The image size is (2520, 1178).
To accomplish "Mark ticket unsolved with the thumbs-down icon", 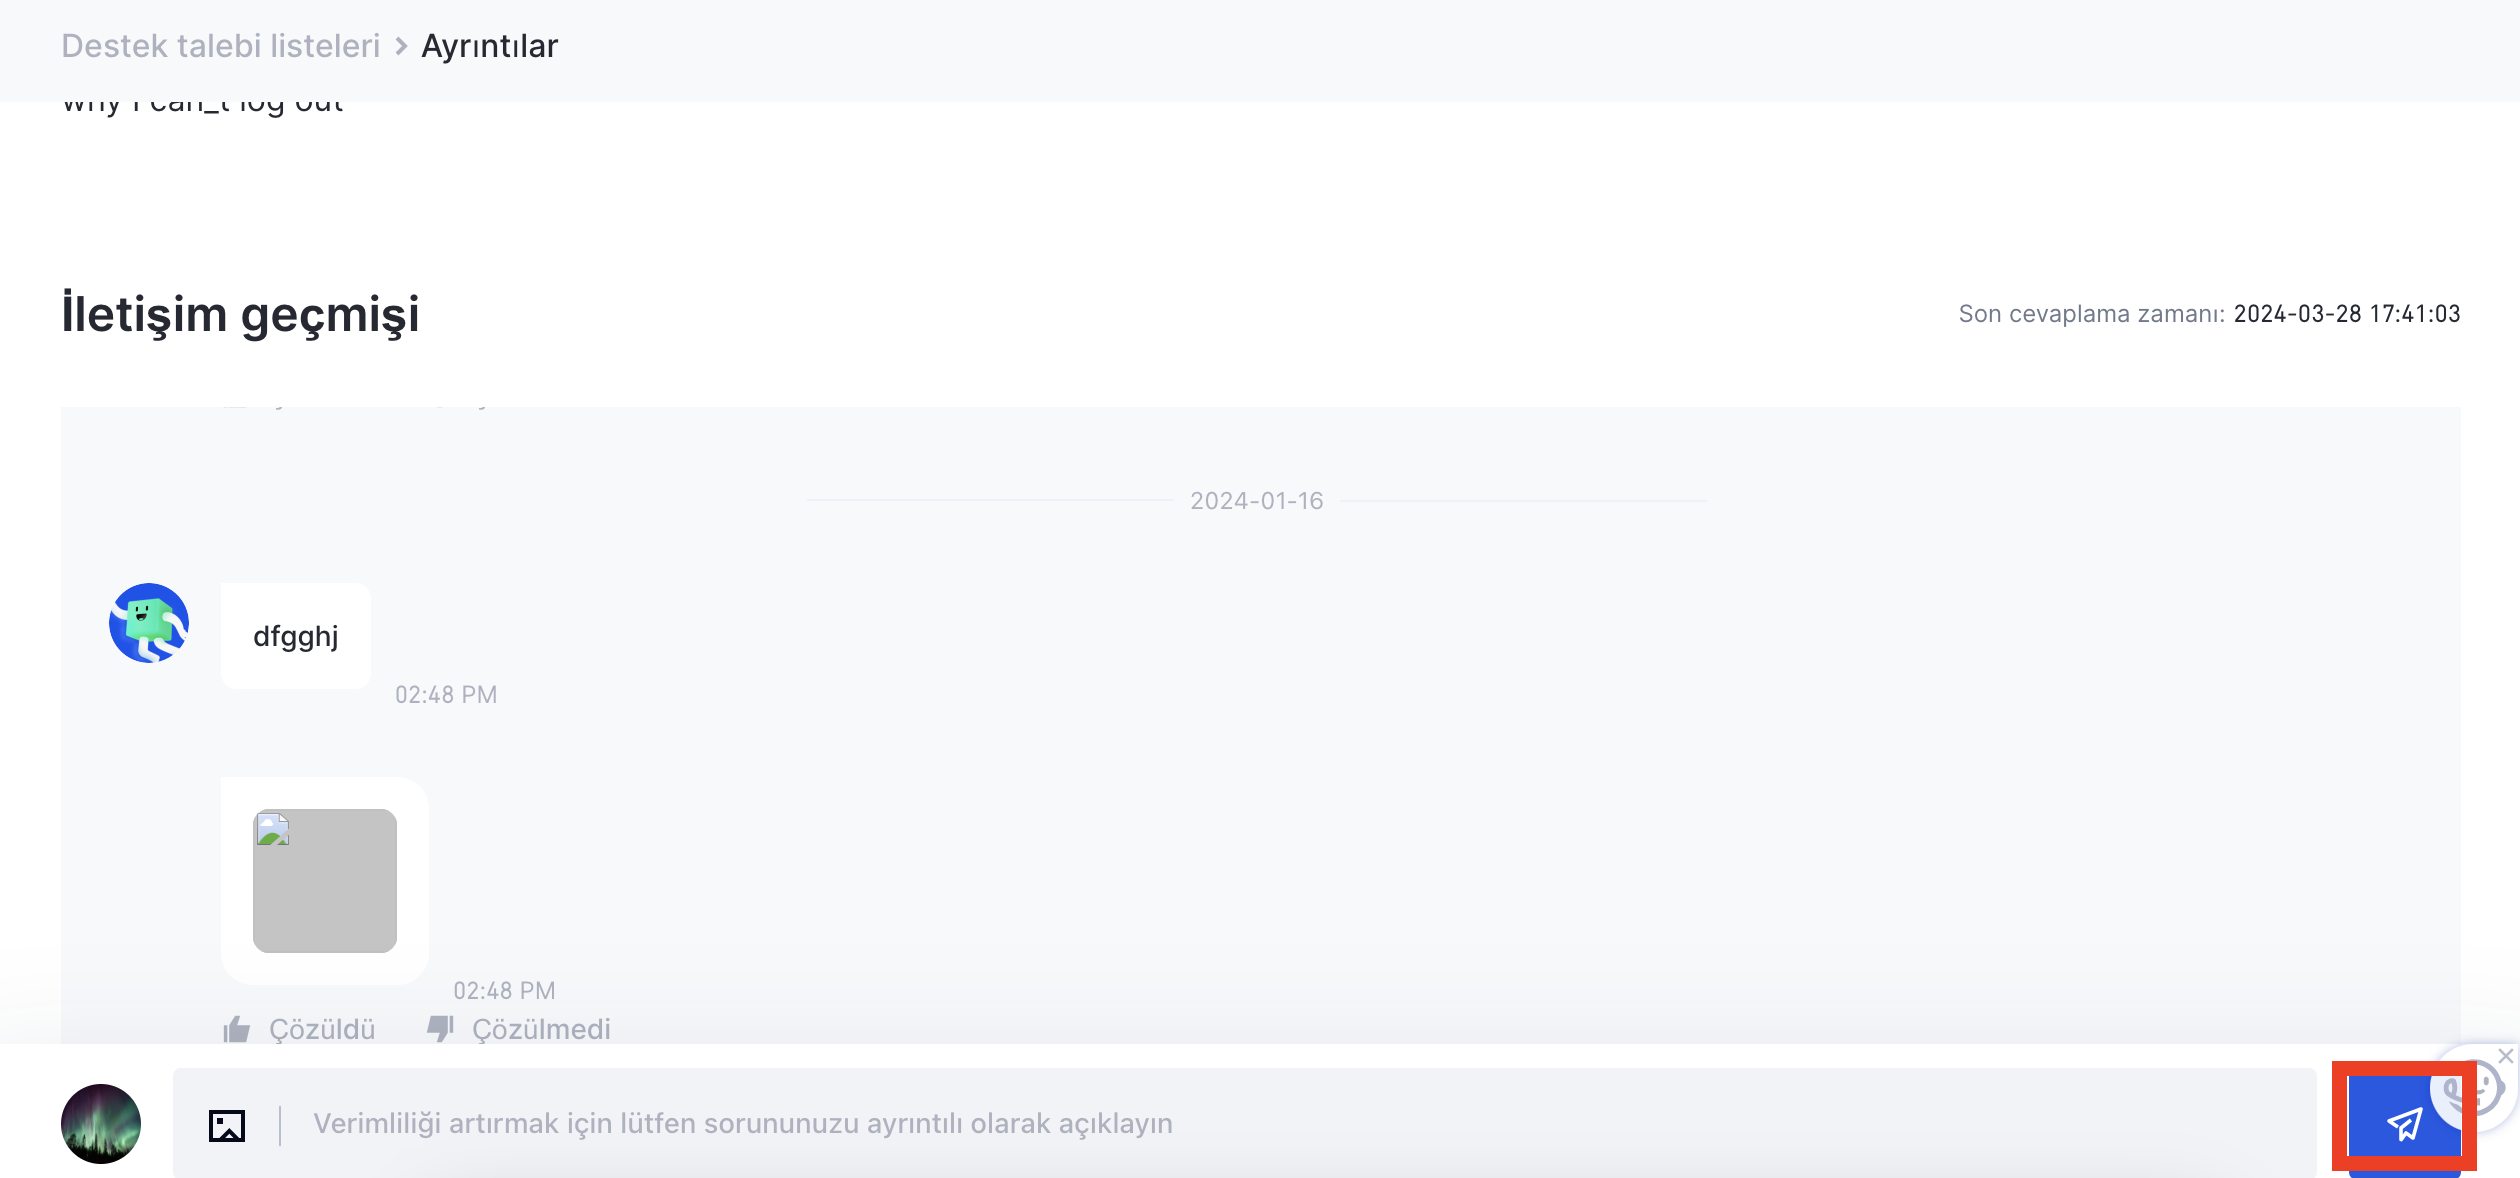I will 441,1029.
